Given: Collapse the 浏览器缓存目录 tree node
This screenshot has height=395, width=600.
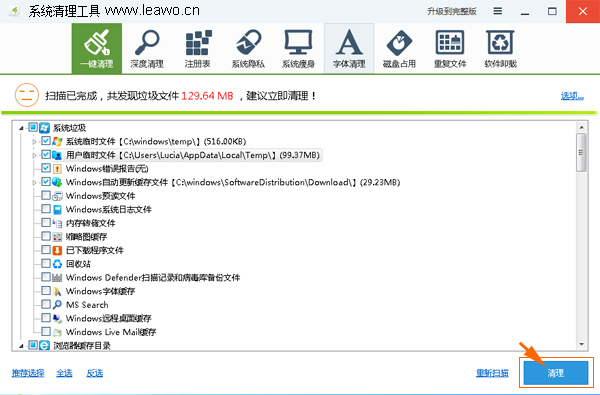Looking at the screenshot, I should (21, 346).
